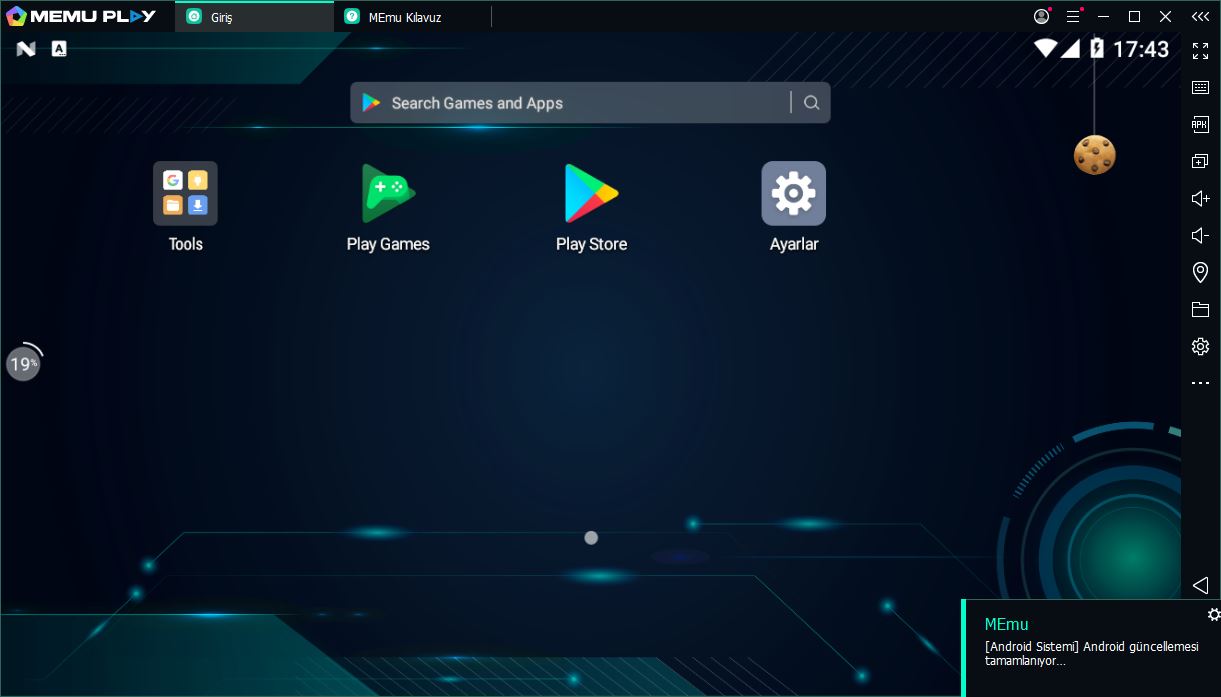Minimize the MEmu window
The height and width of the screenshot is (697, 1221).
coord(1104,16)
